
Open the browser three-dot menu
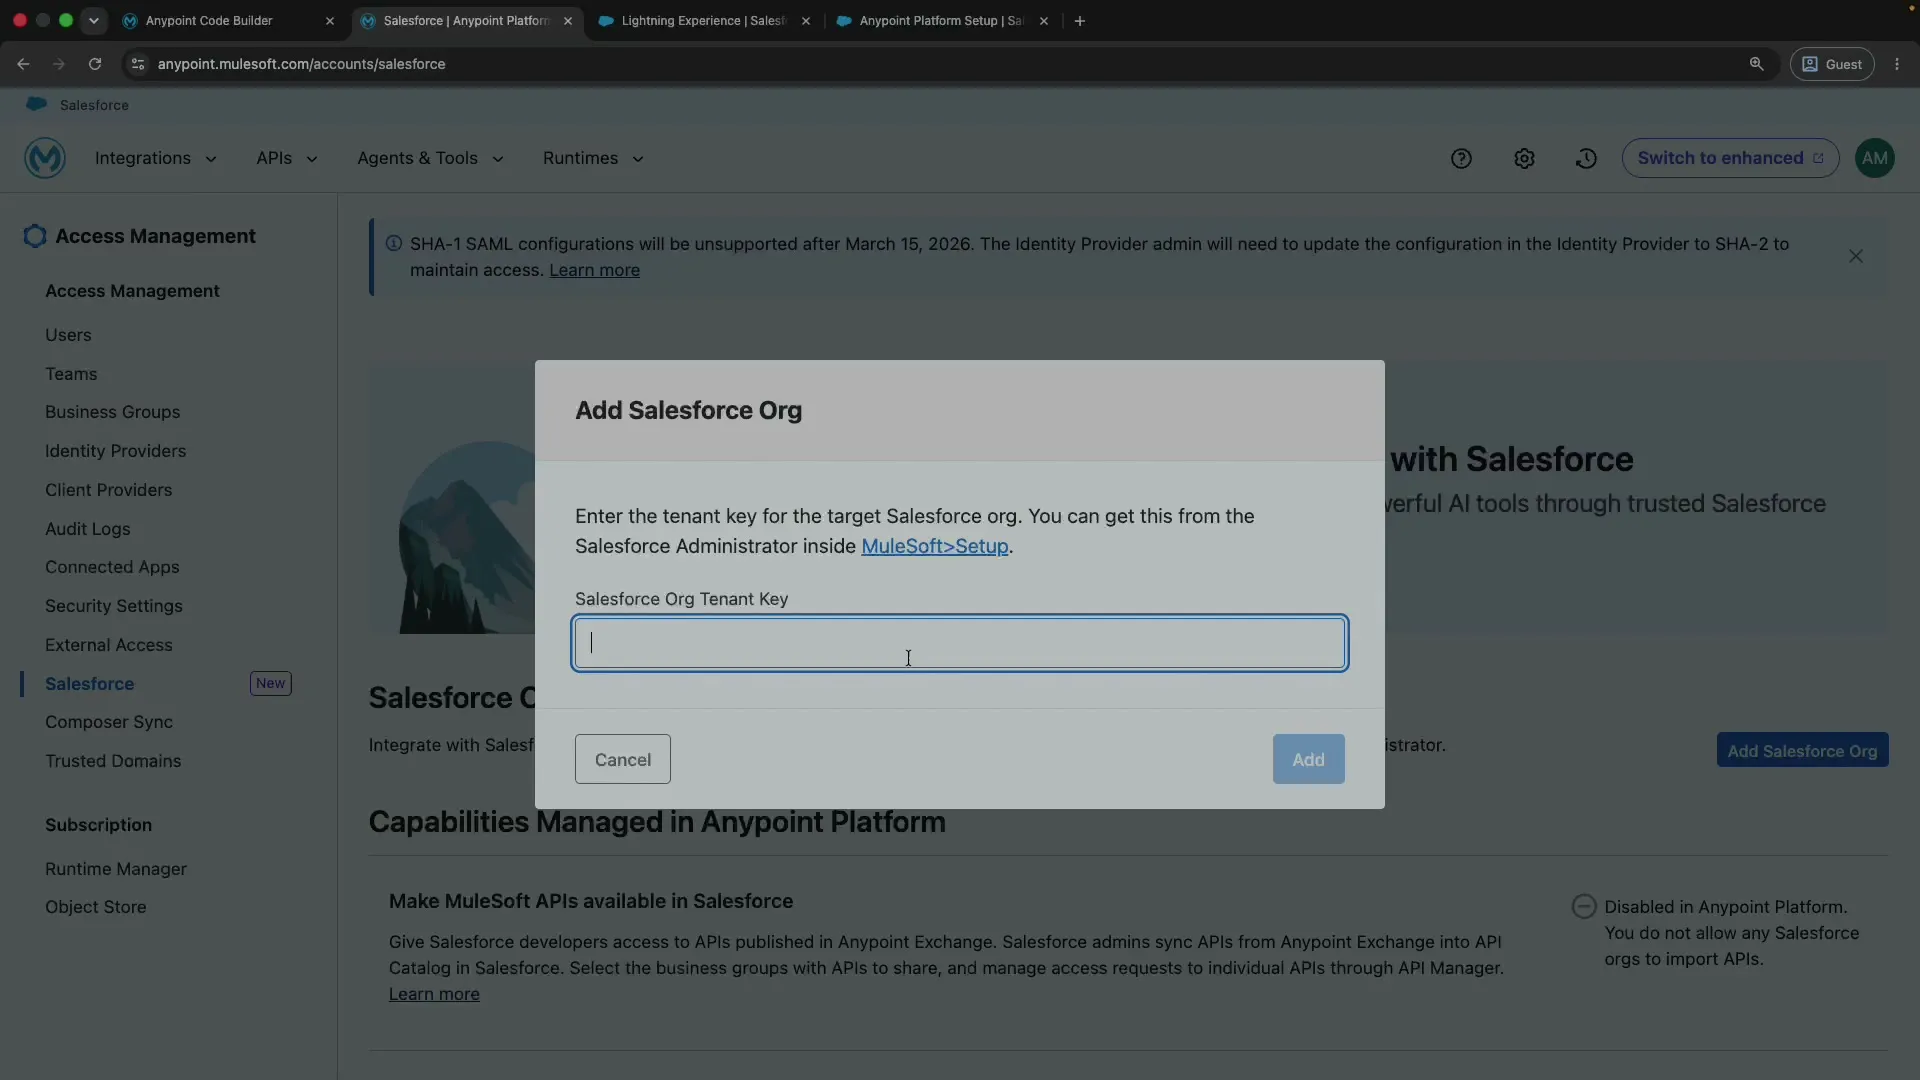tap(1897, 64)
